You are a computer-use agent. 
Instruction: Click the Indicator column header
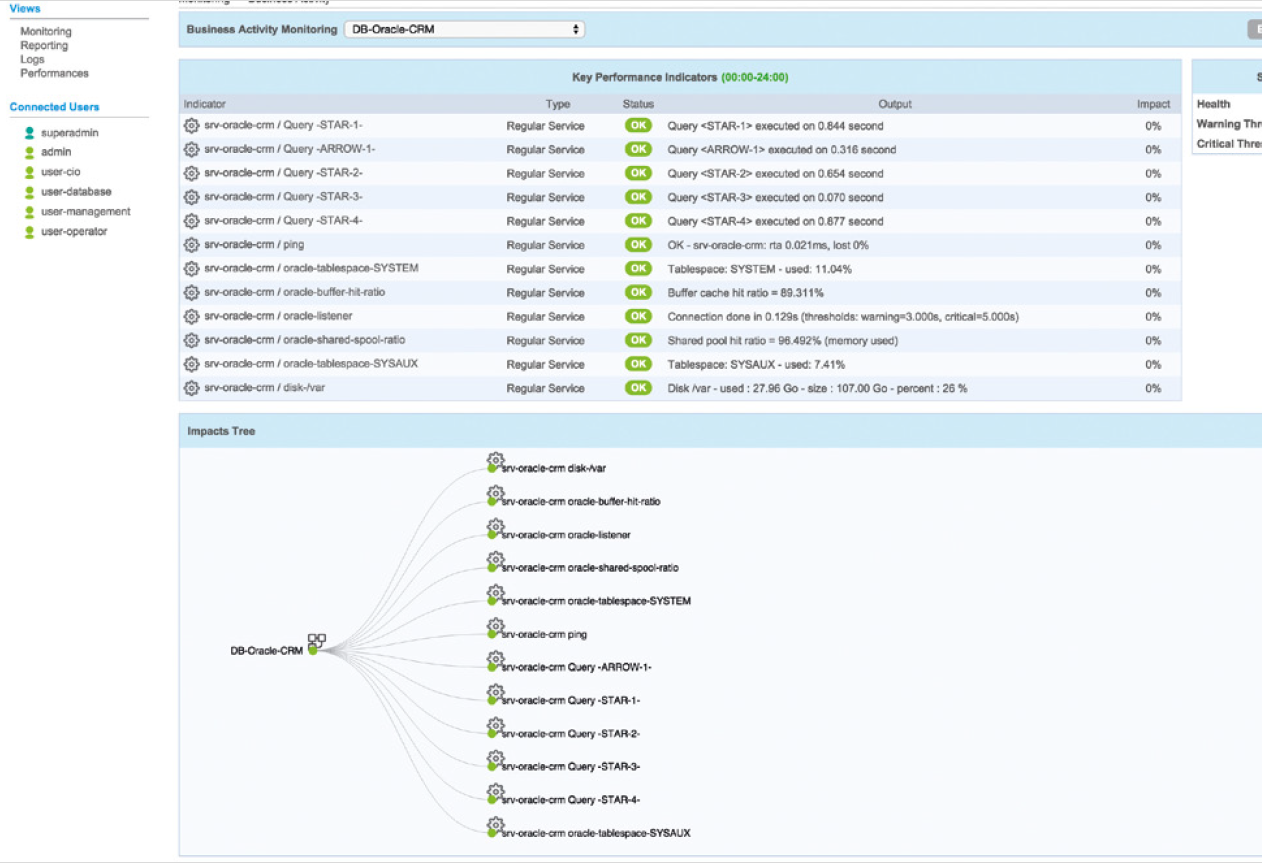(x=205, y=104)
